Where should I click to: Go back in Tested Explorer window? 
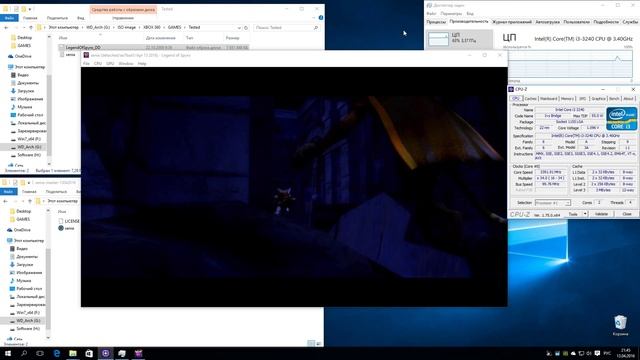(6, 28)
